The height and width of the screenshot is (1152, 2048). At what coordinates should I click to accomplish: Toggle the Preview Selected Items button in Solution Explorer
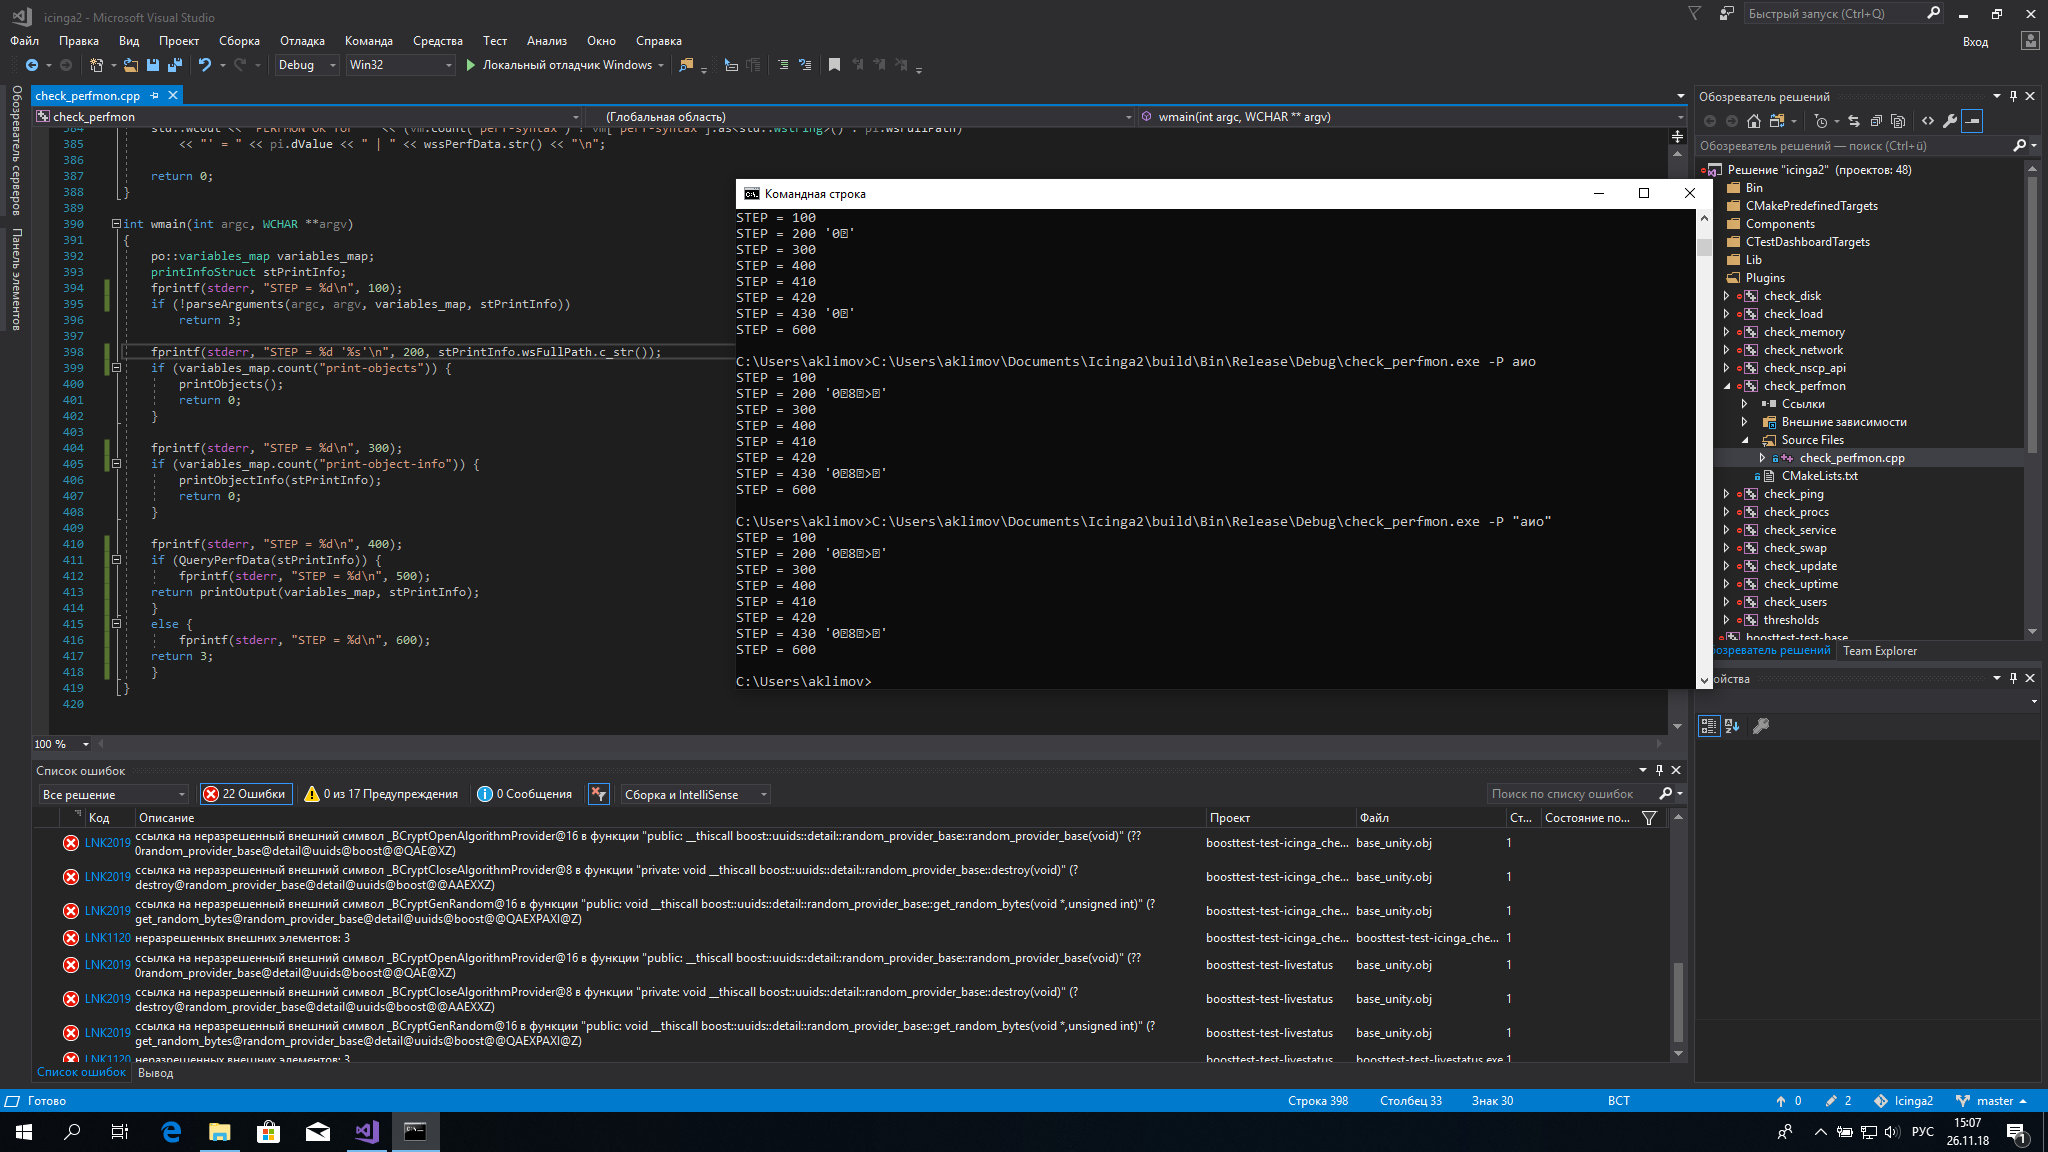coord(1972,121)
